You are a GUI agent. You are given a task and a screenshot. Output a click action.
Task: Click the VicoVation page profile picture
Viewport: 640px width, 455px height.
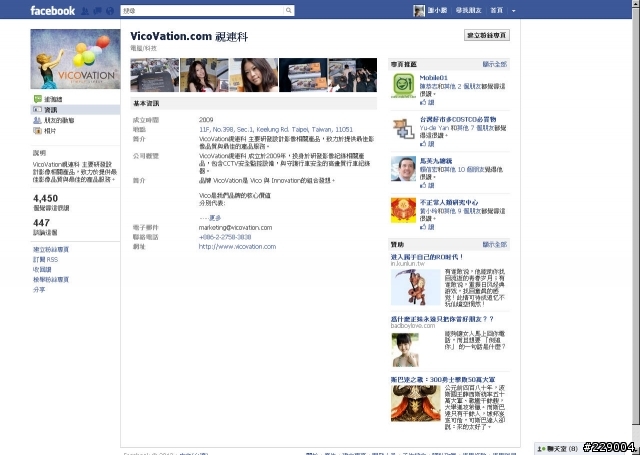(75, 59)
